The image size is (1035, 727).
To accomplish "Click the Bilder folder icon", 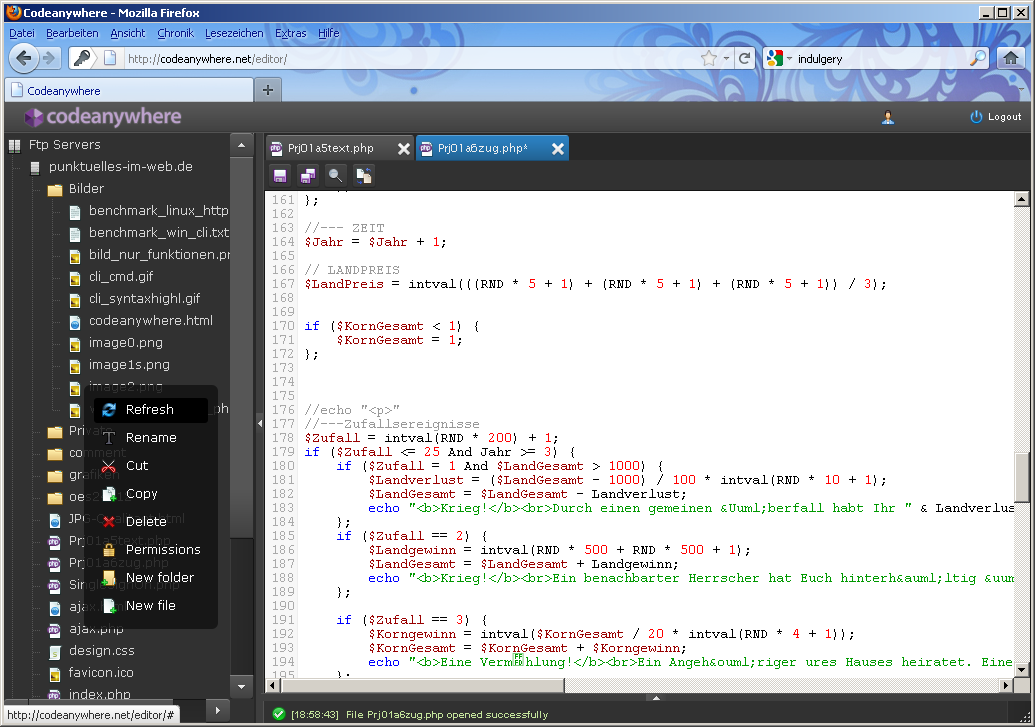I will [55, 190].
